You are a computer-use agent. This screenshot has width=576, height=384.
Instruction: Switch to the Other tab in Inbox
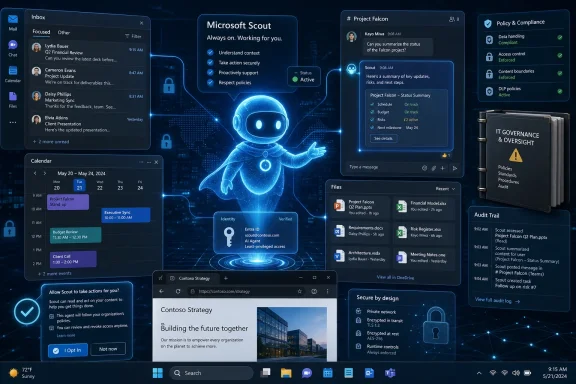[x=64, y=32]
